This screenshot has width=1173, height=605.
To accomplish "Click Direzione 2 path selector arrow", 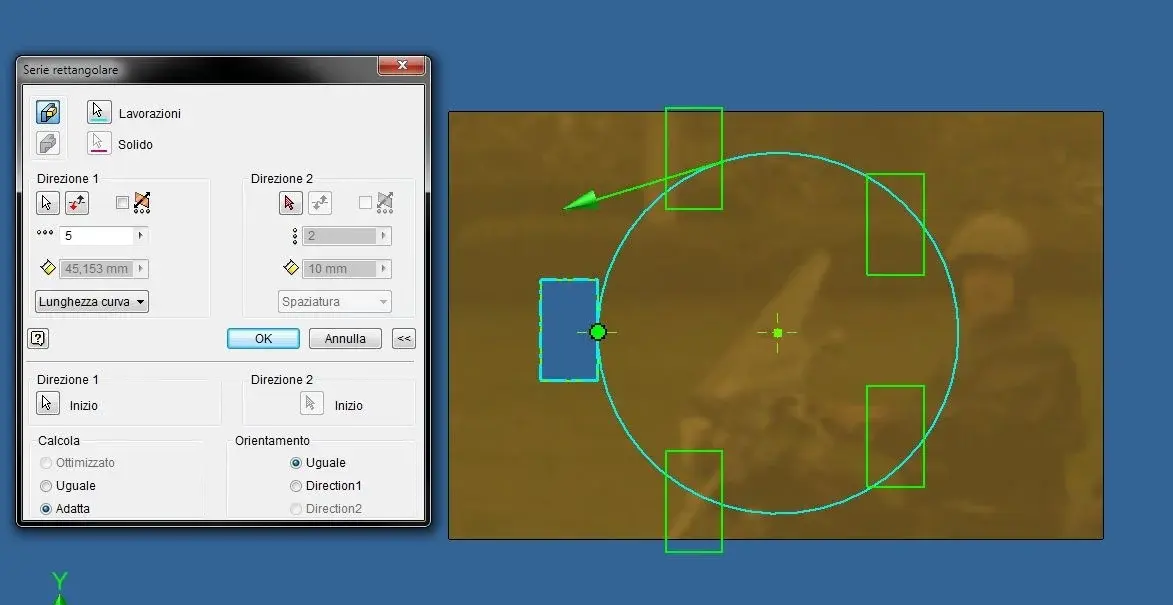I will [290, 203].
